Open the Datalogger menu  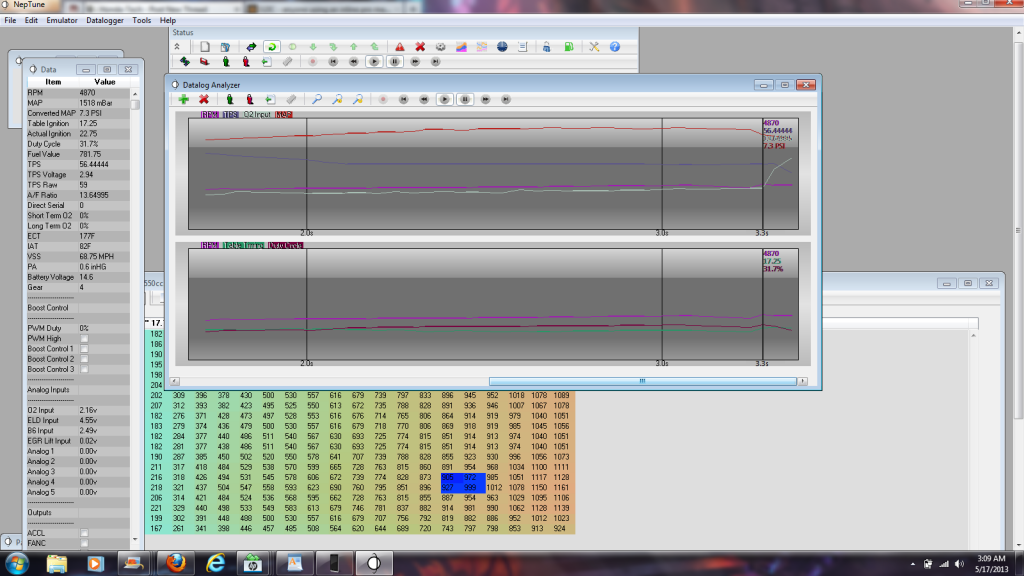(x=105, y=20)
